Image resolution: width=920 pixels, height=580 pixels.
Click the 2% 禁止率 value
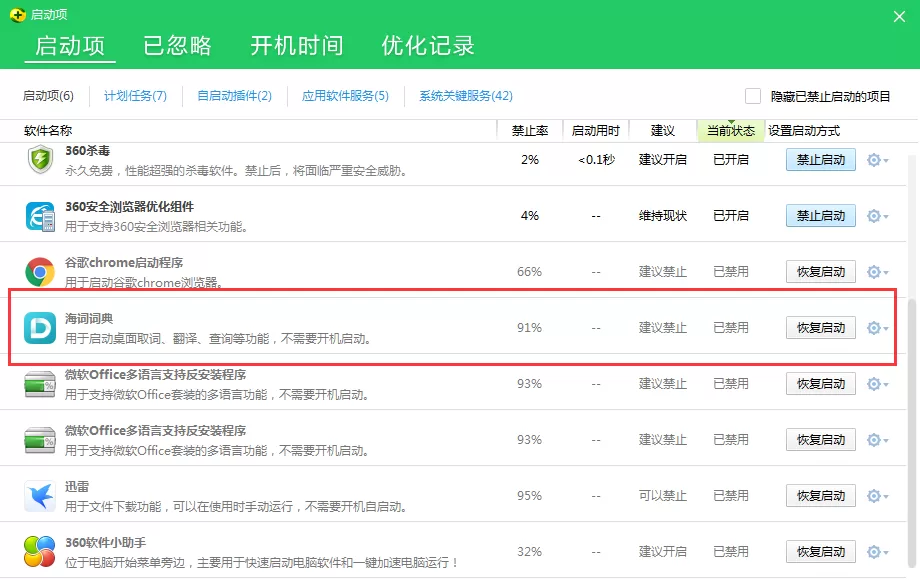coord(530,160)
